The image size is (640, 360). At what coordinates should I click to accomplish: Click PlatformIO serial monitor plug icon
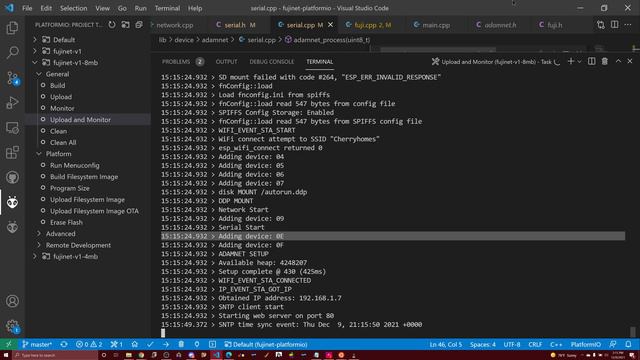[x=197, y=344]
